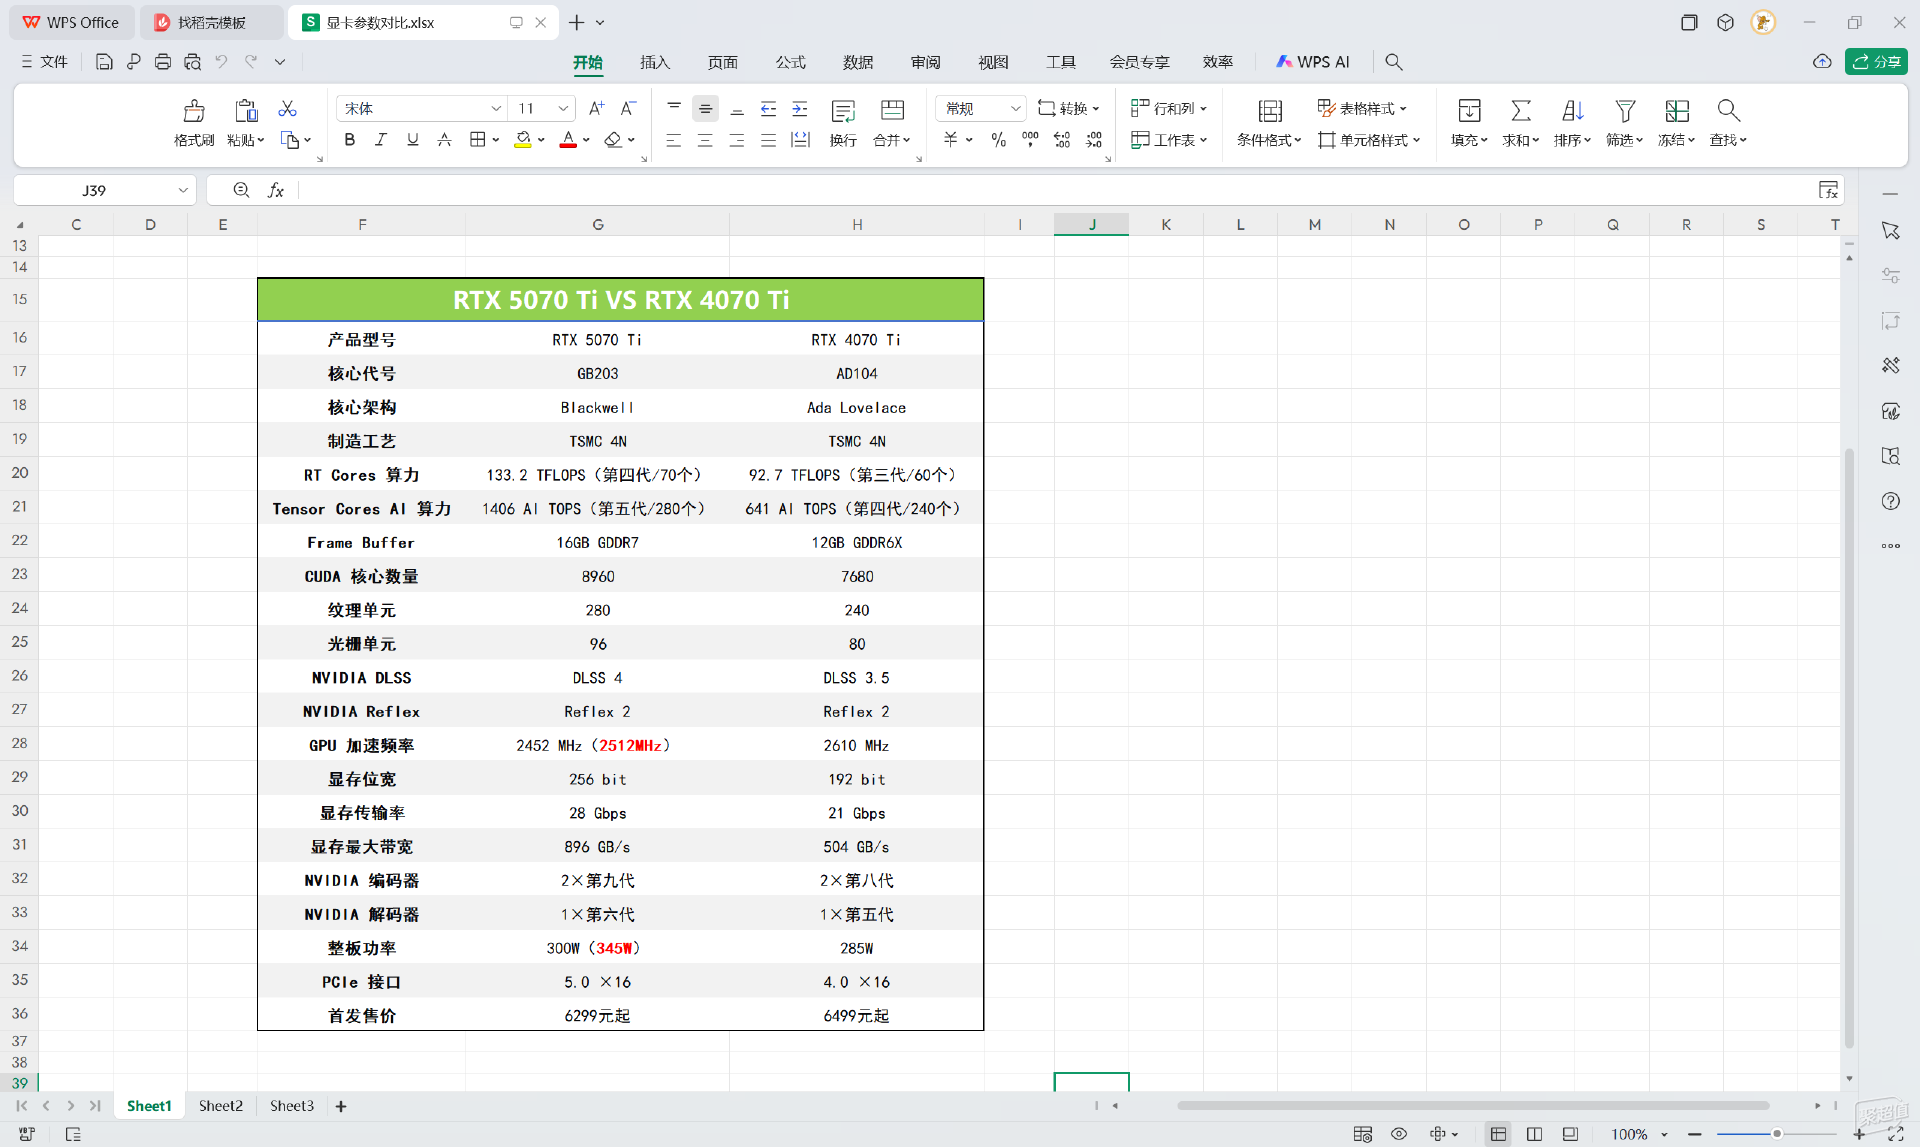Click the percent style icon
The image size is (1920, 1147).
point(998,140)
